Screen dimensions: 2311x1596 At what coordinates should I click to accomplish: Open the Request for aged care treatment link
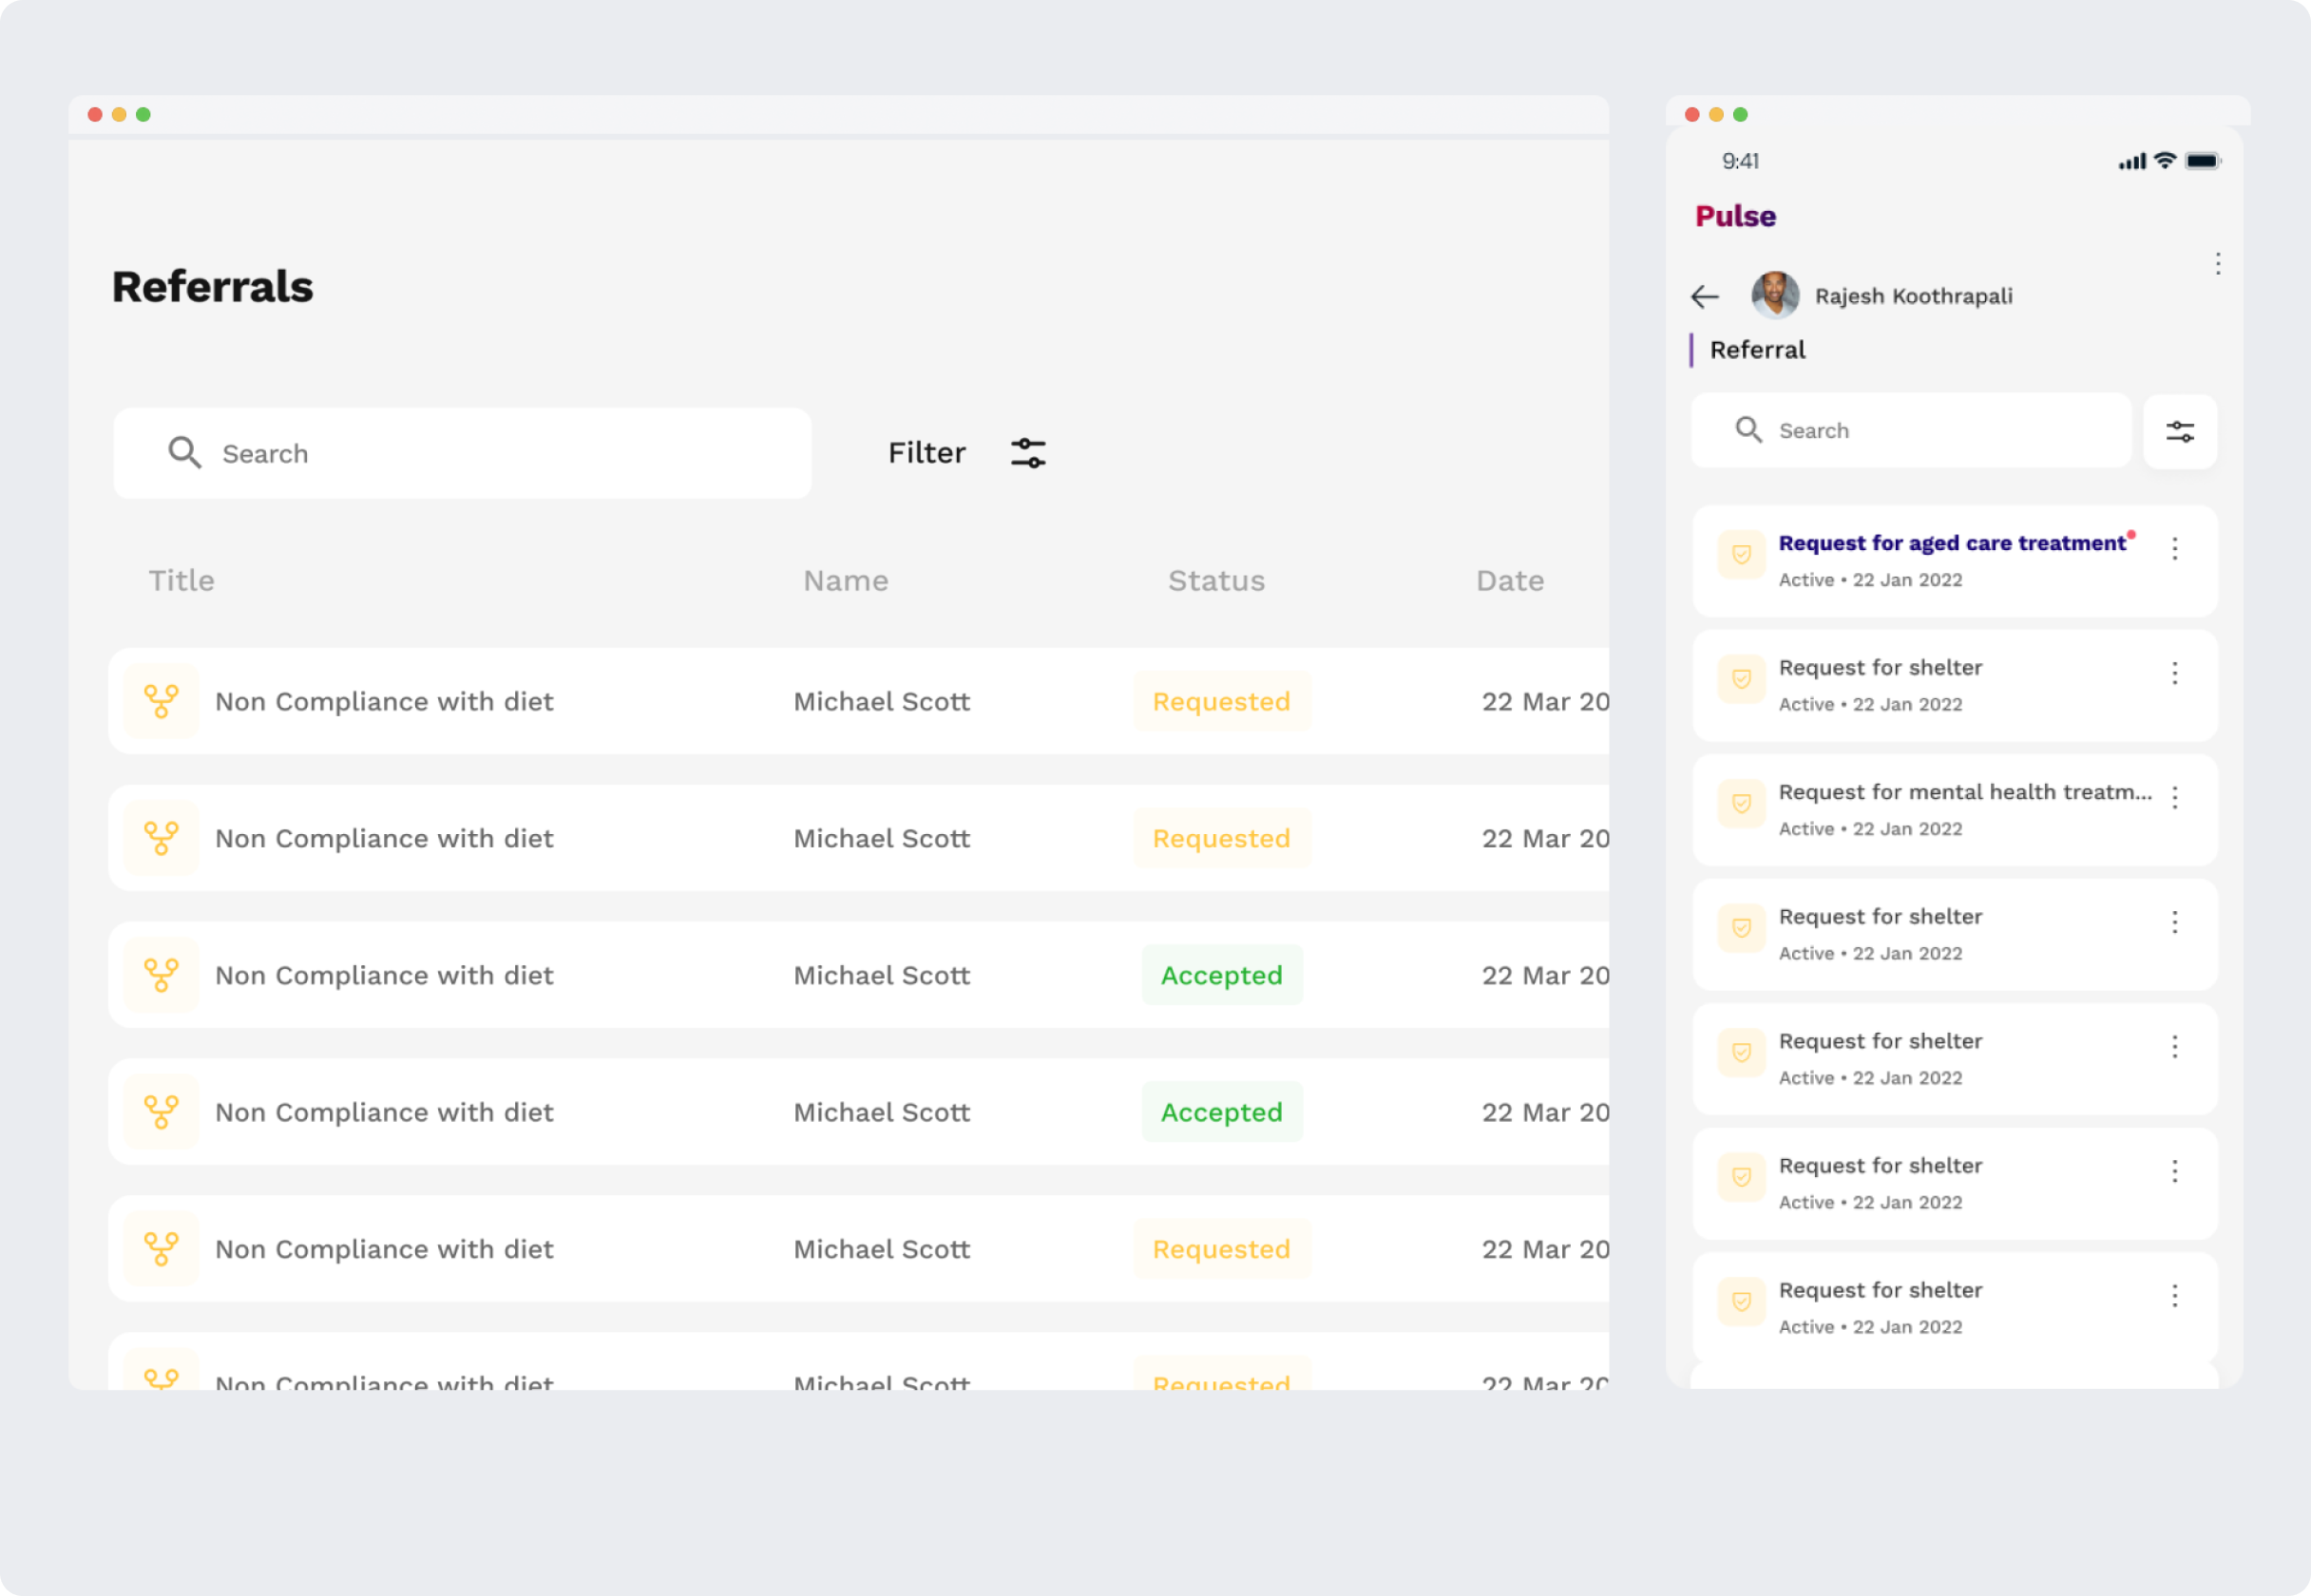[x=1951, y=543]
